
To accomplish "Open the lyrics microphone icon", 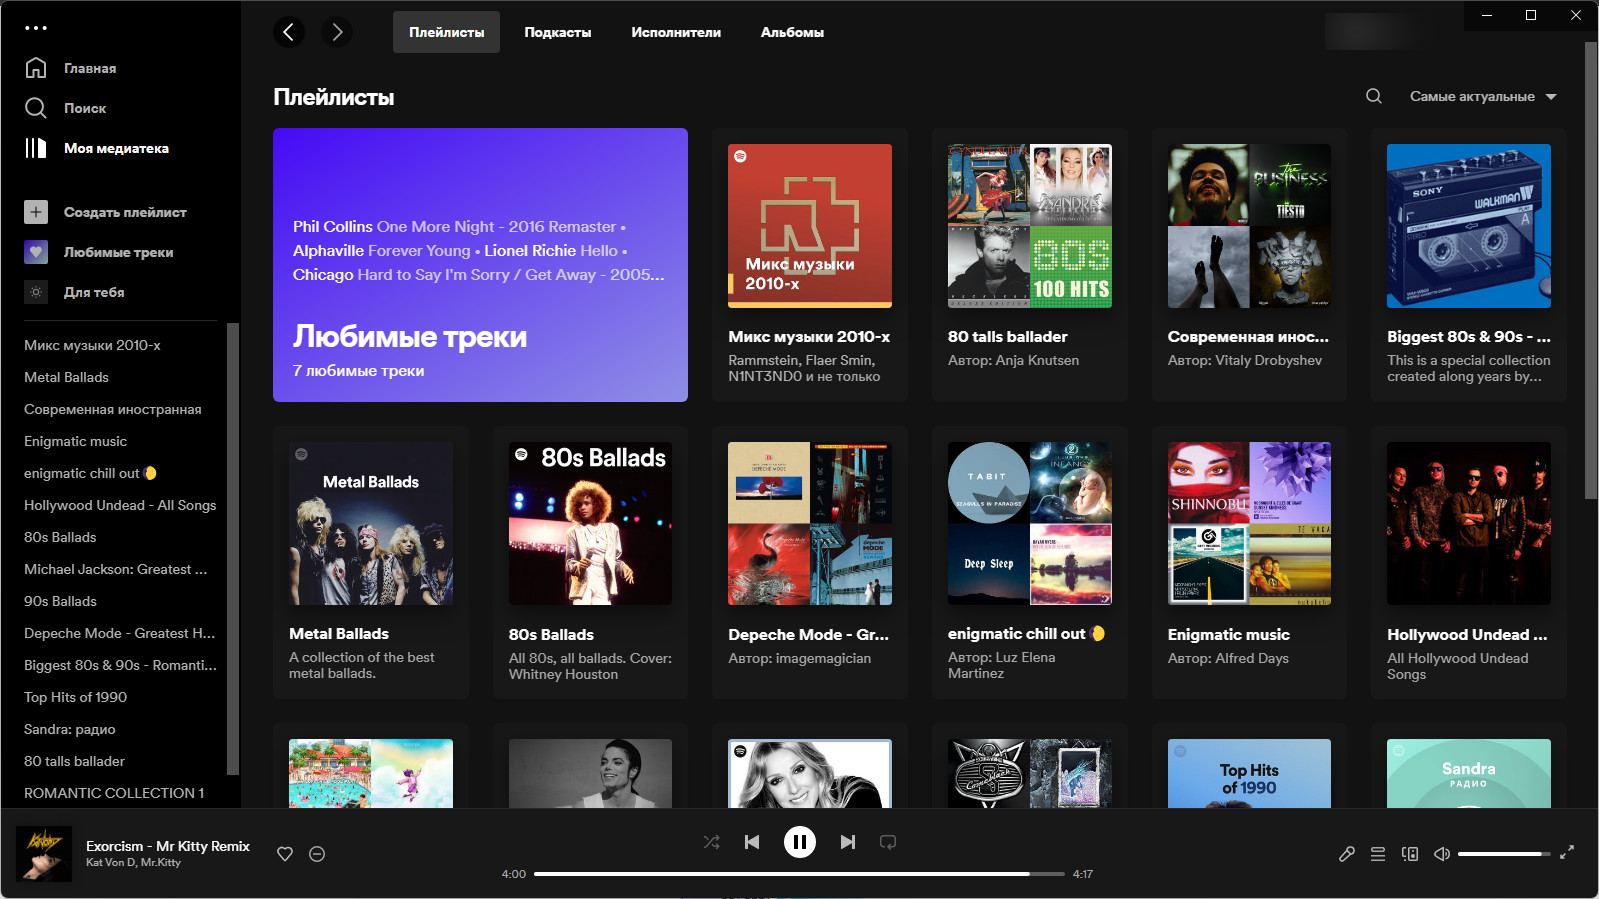I will (1347, 854).
